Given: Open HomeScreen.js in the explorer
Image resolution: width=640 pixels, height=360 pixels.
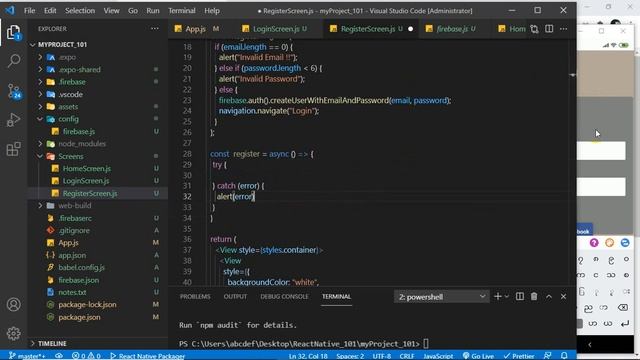Looking at the screenshot, I should 87,169.
